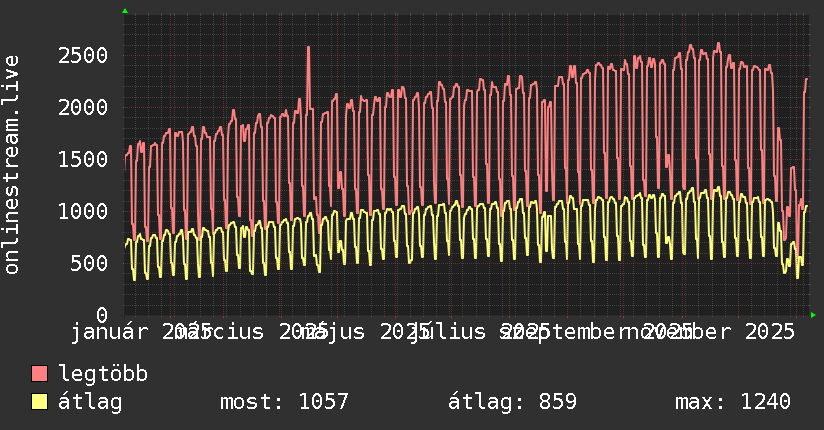This screenshot has width=824, height=430.
Task: Click the green arrow at the x-axis end
Action: click(813, 315)
